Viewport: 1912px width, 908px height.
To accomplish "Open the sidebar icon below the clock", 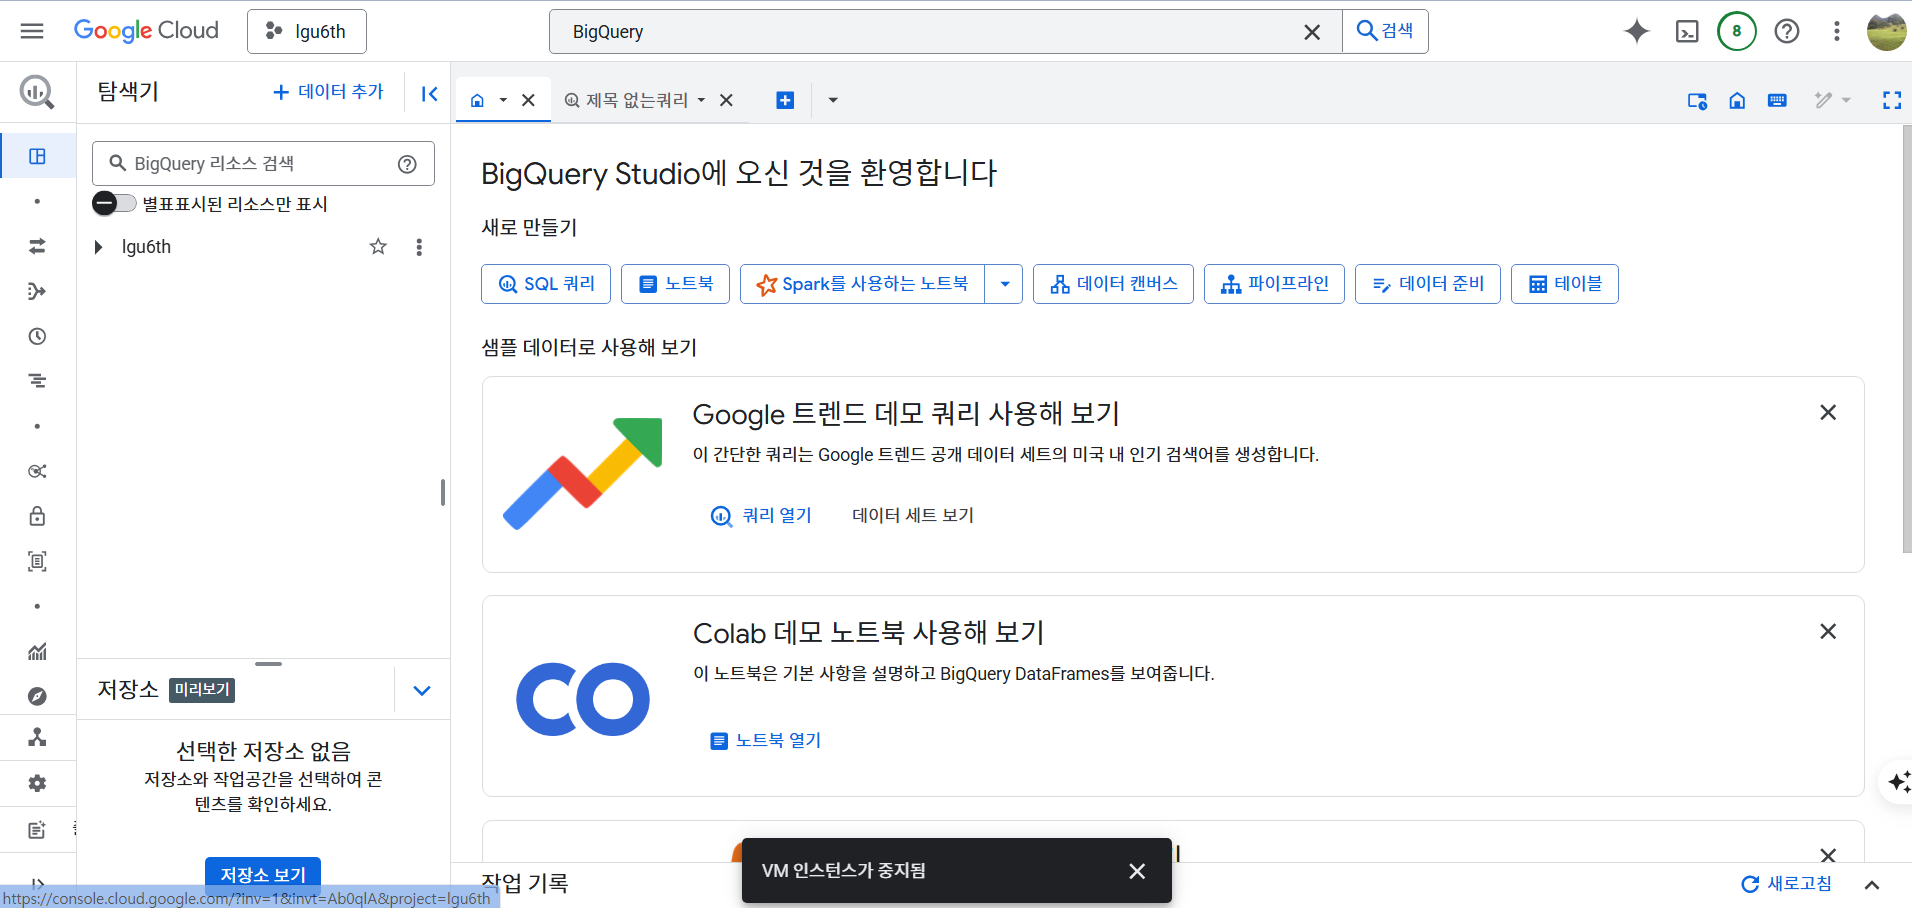I will coord(37,381).
